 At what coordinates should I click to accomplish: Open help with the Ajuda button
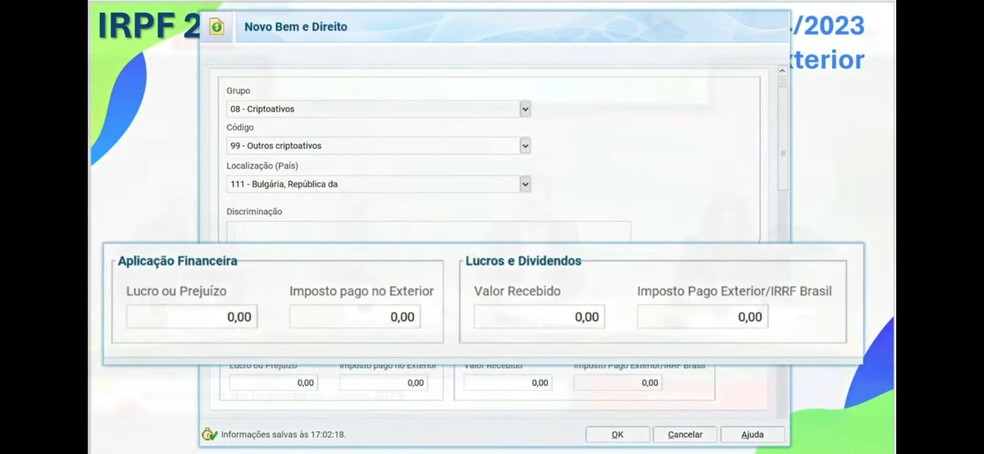[x=752, y=435]
